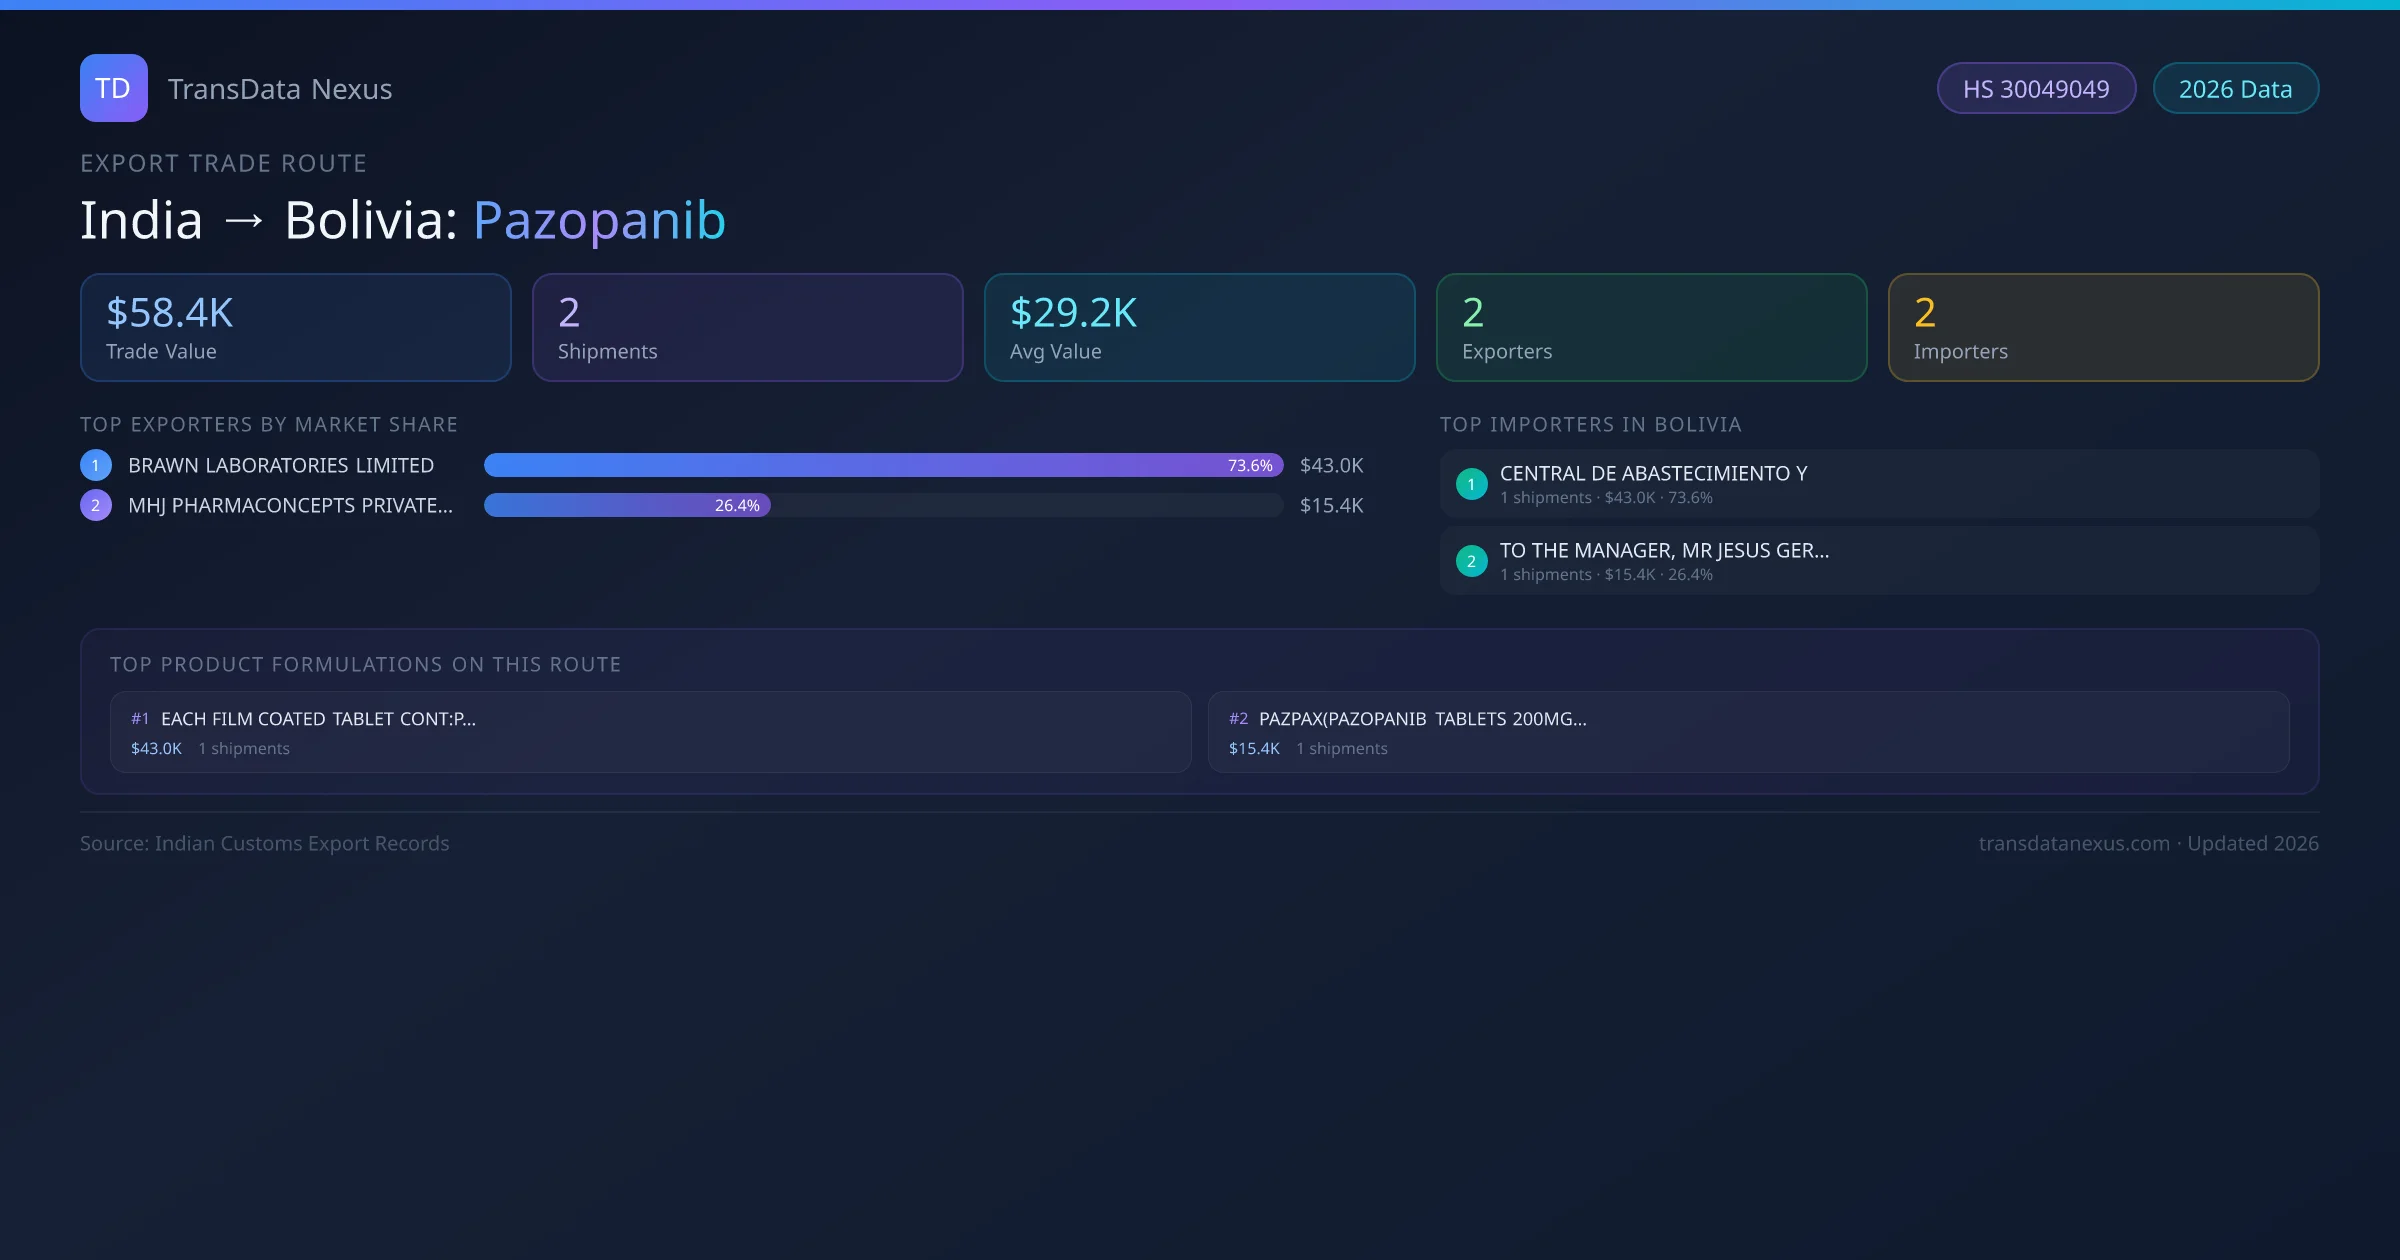2400x1260 pixels.
Task: Click the #1 formulation rank marker
Action: click(140, 719)
